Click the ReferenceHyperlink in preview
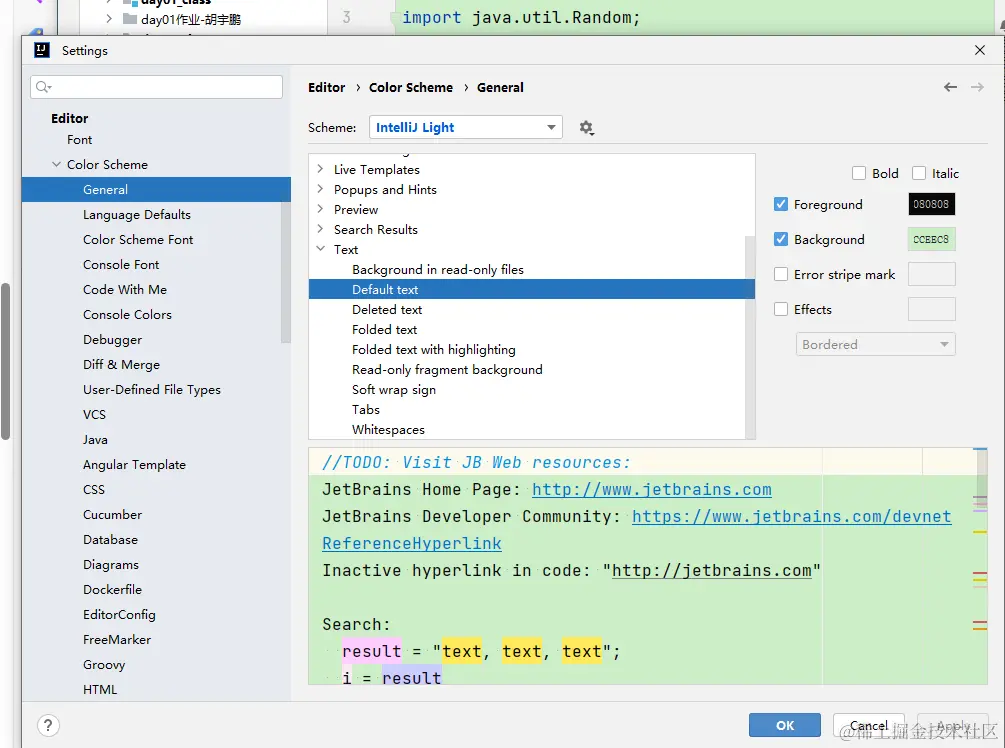Screen dimensions: 1005x748 pos(411,544)
